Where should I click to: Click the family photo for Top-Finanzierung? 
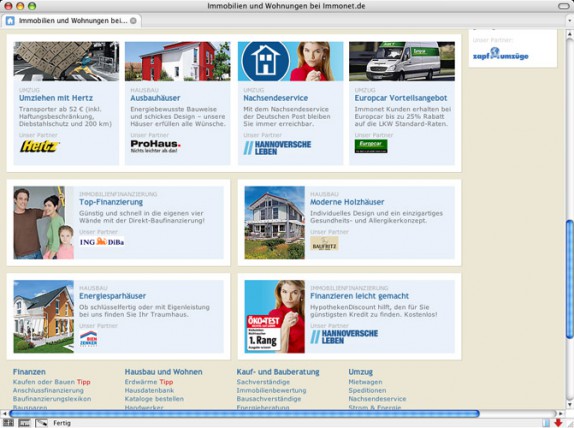click(x=44, y=223)
